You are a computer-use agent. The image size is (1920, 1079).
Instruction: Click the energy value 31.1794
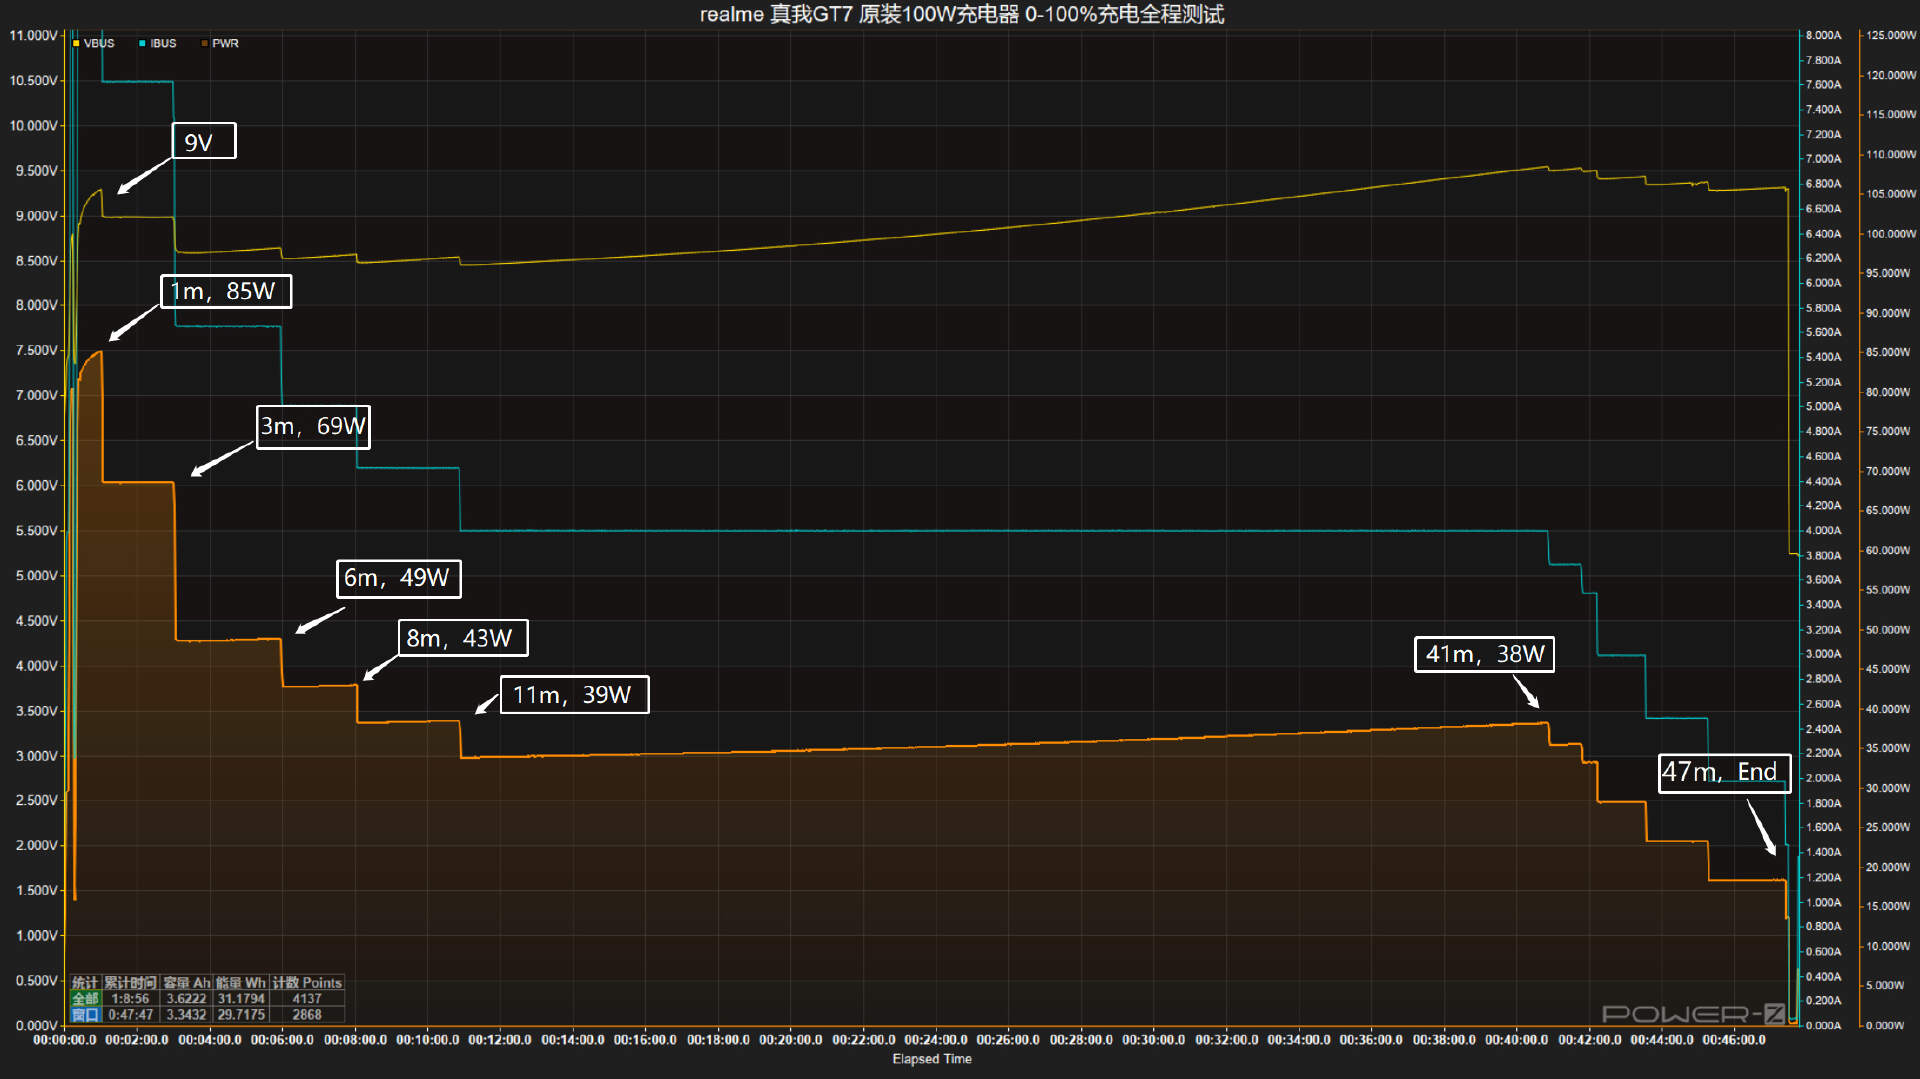[x=240, y=998]
